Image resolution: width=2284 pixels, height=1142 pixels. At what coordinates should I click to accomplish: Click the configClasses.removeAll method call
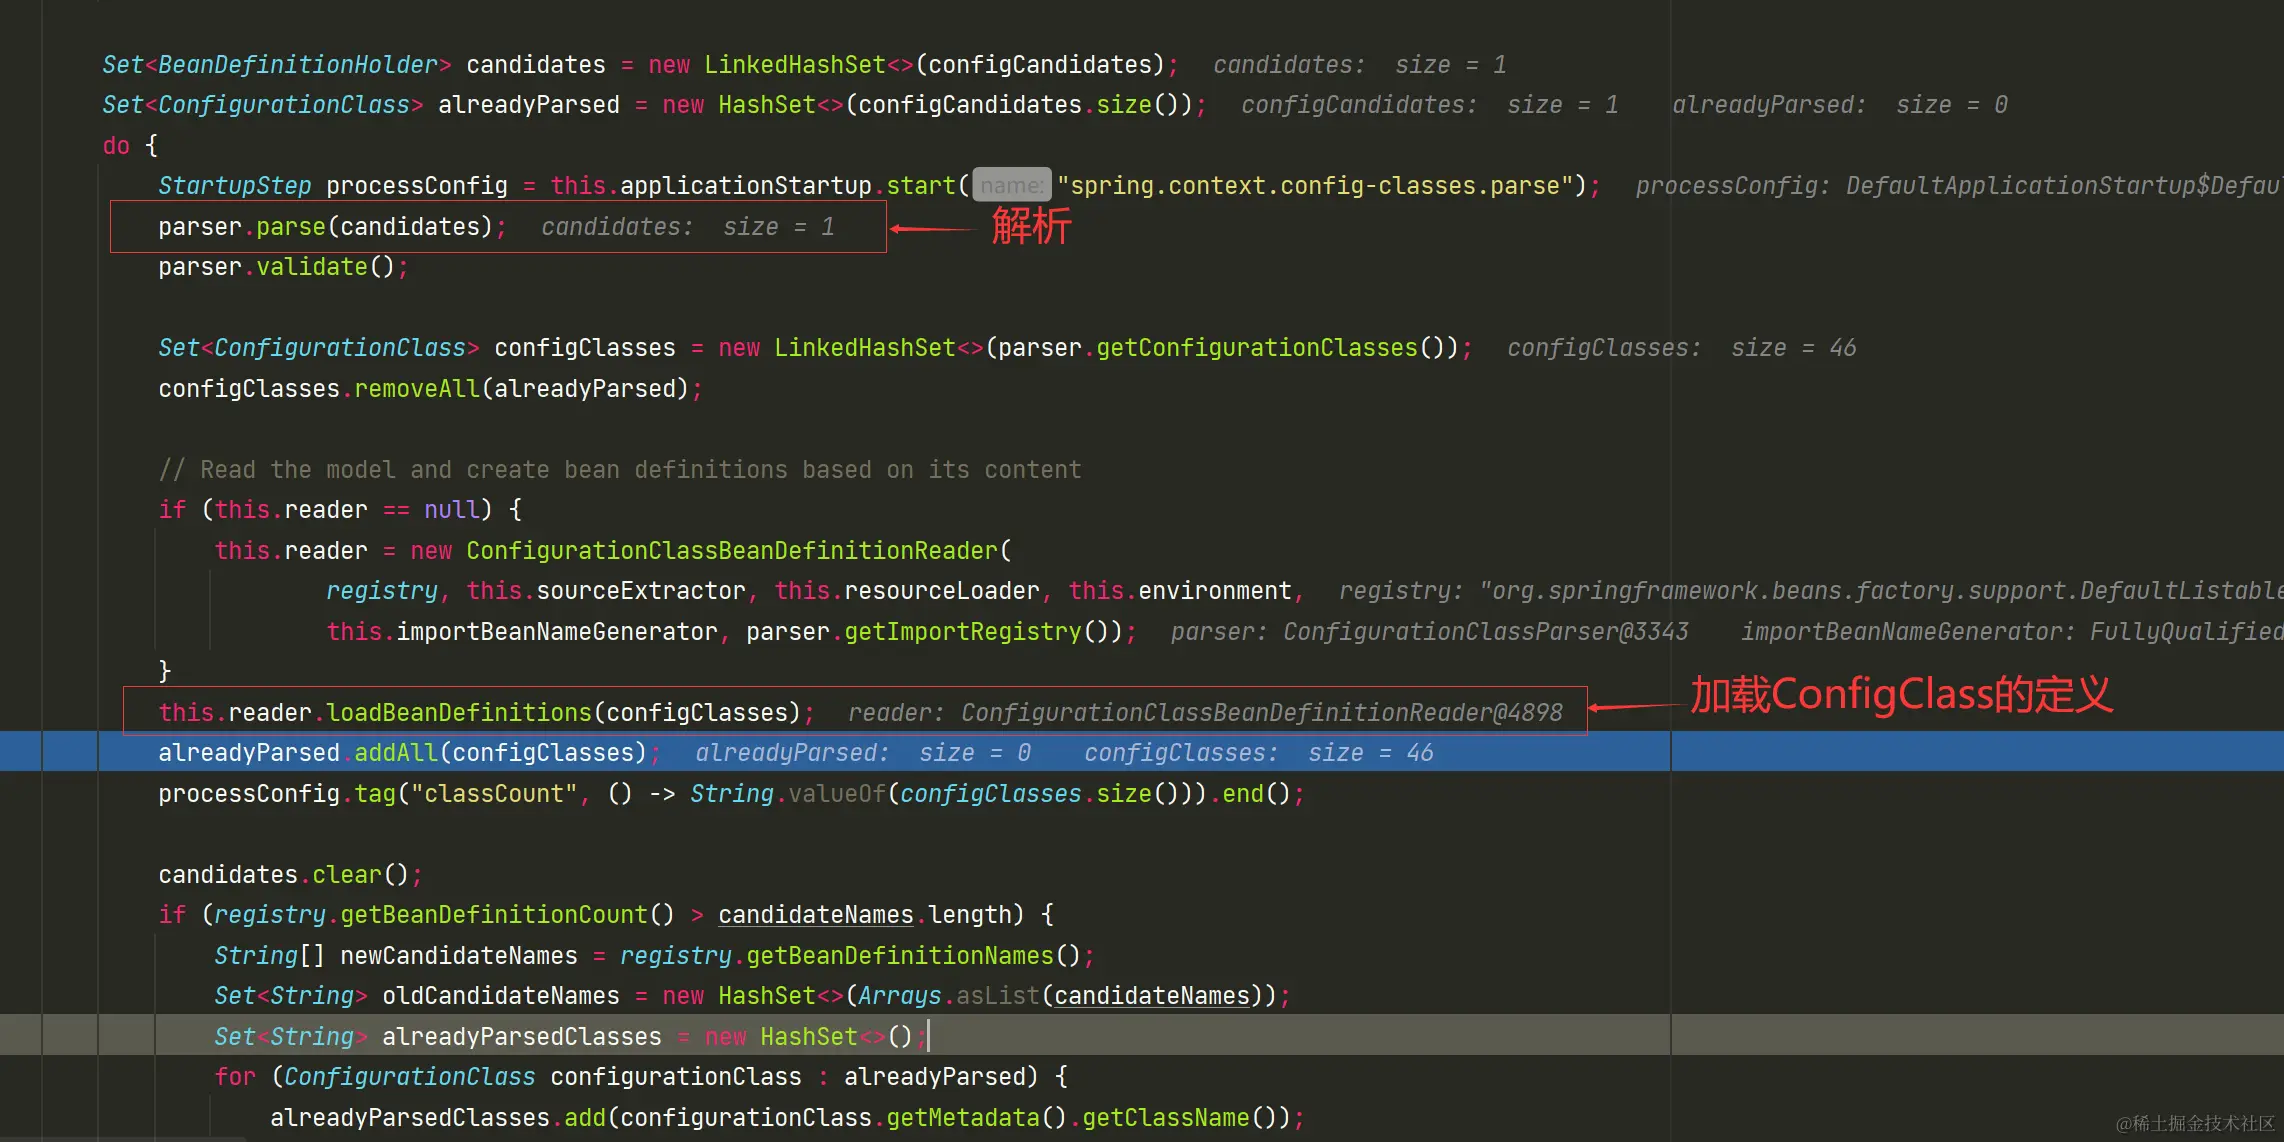click(x=417, y=389)
